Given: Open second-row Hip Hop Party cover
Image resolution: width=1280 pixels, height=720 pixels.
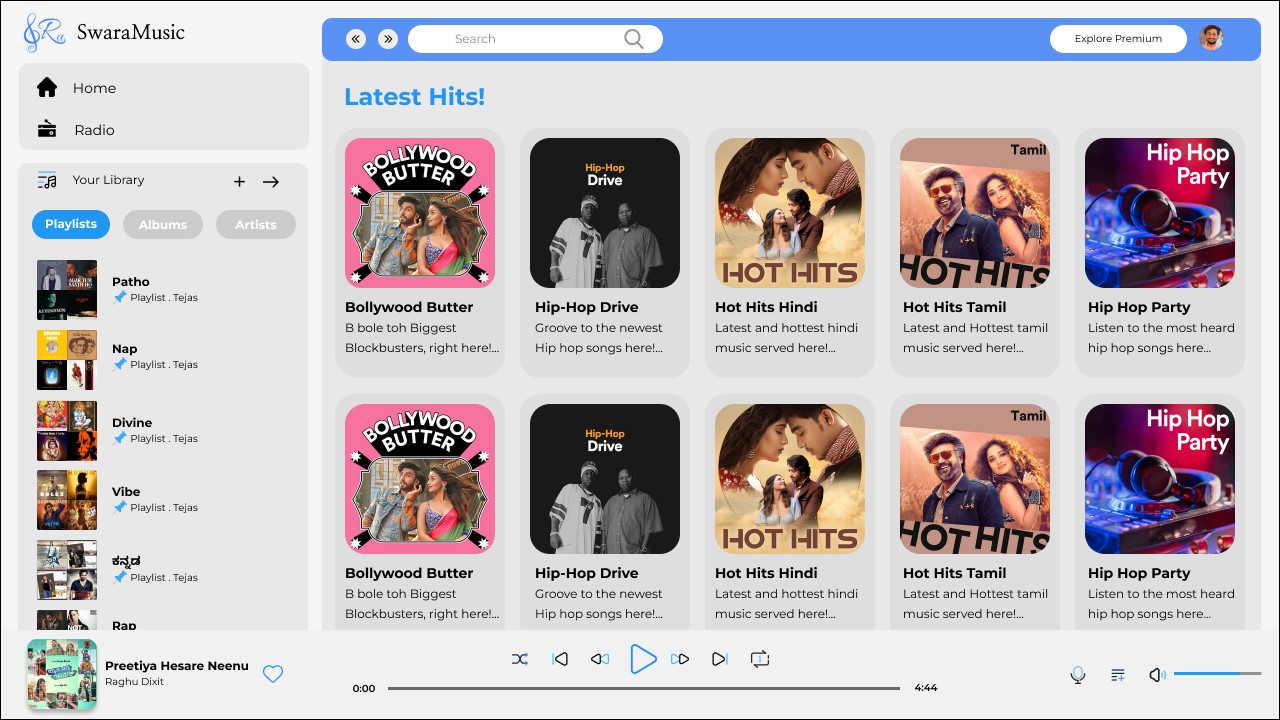Looking at the screenshot, I should pos(1160,479).
